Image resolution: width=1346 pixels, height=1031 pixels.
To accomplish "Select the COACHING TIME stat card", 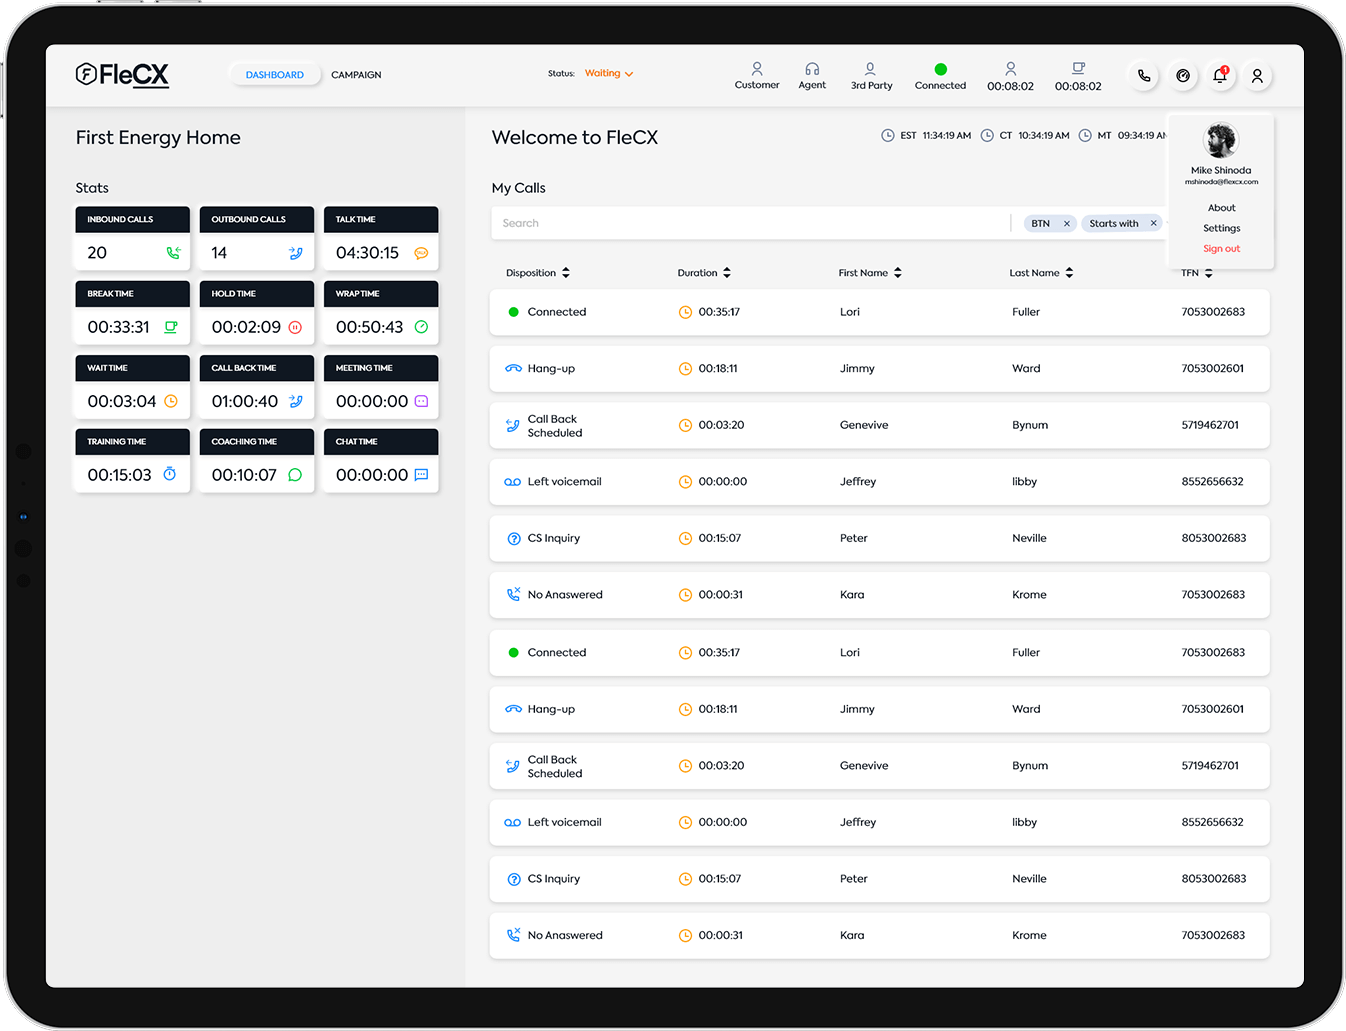I will point(257,460).
